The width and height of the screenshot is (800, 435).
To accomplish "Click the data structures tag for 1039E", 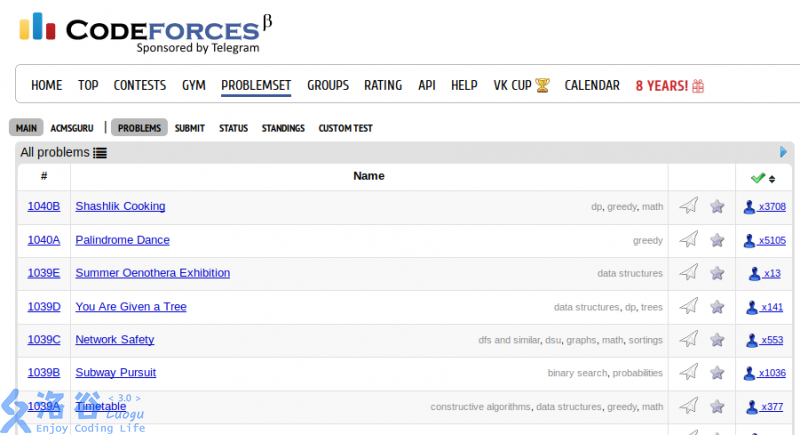I will pyautogui.click(x=630, y=273).
